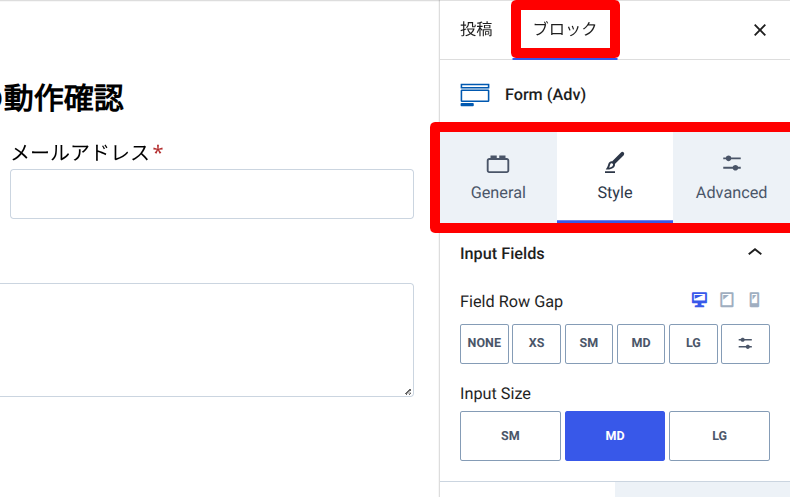Click the Form (Adv) block icon
The image size is (790, 497).
tap(475, 95)
